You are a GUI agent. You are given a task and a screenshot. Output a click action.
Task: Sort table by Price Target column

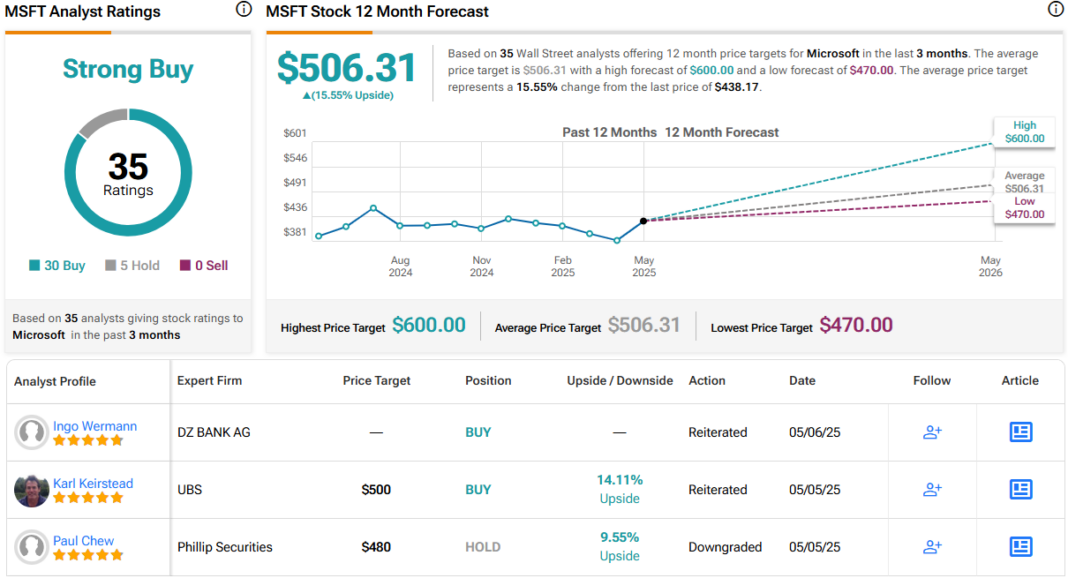coord(376,381)
